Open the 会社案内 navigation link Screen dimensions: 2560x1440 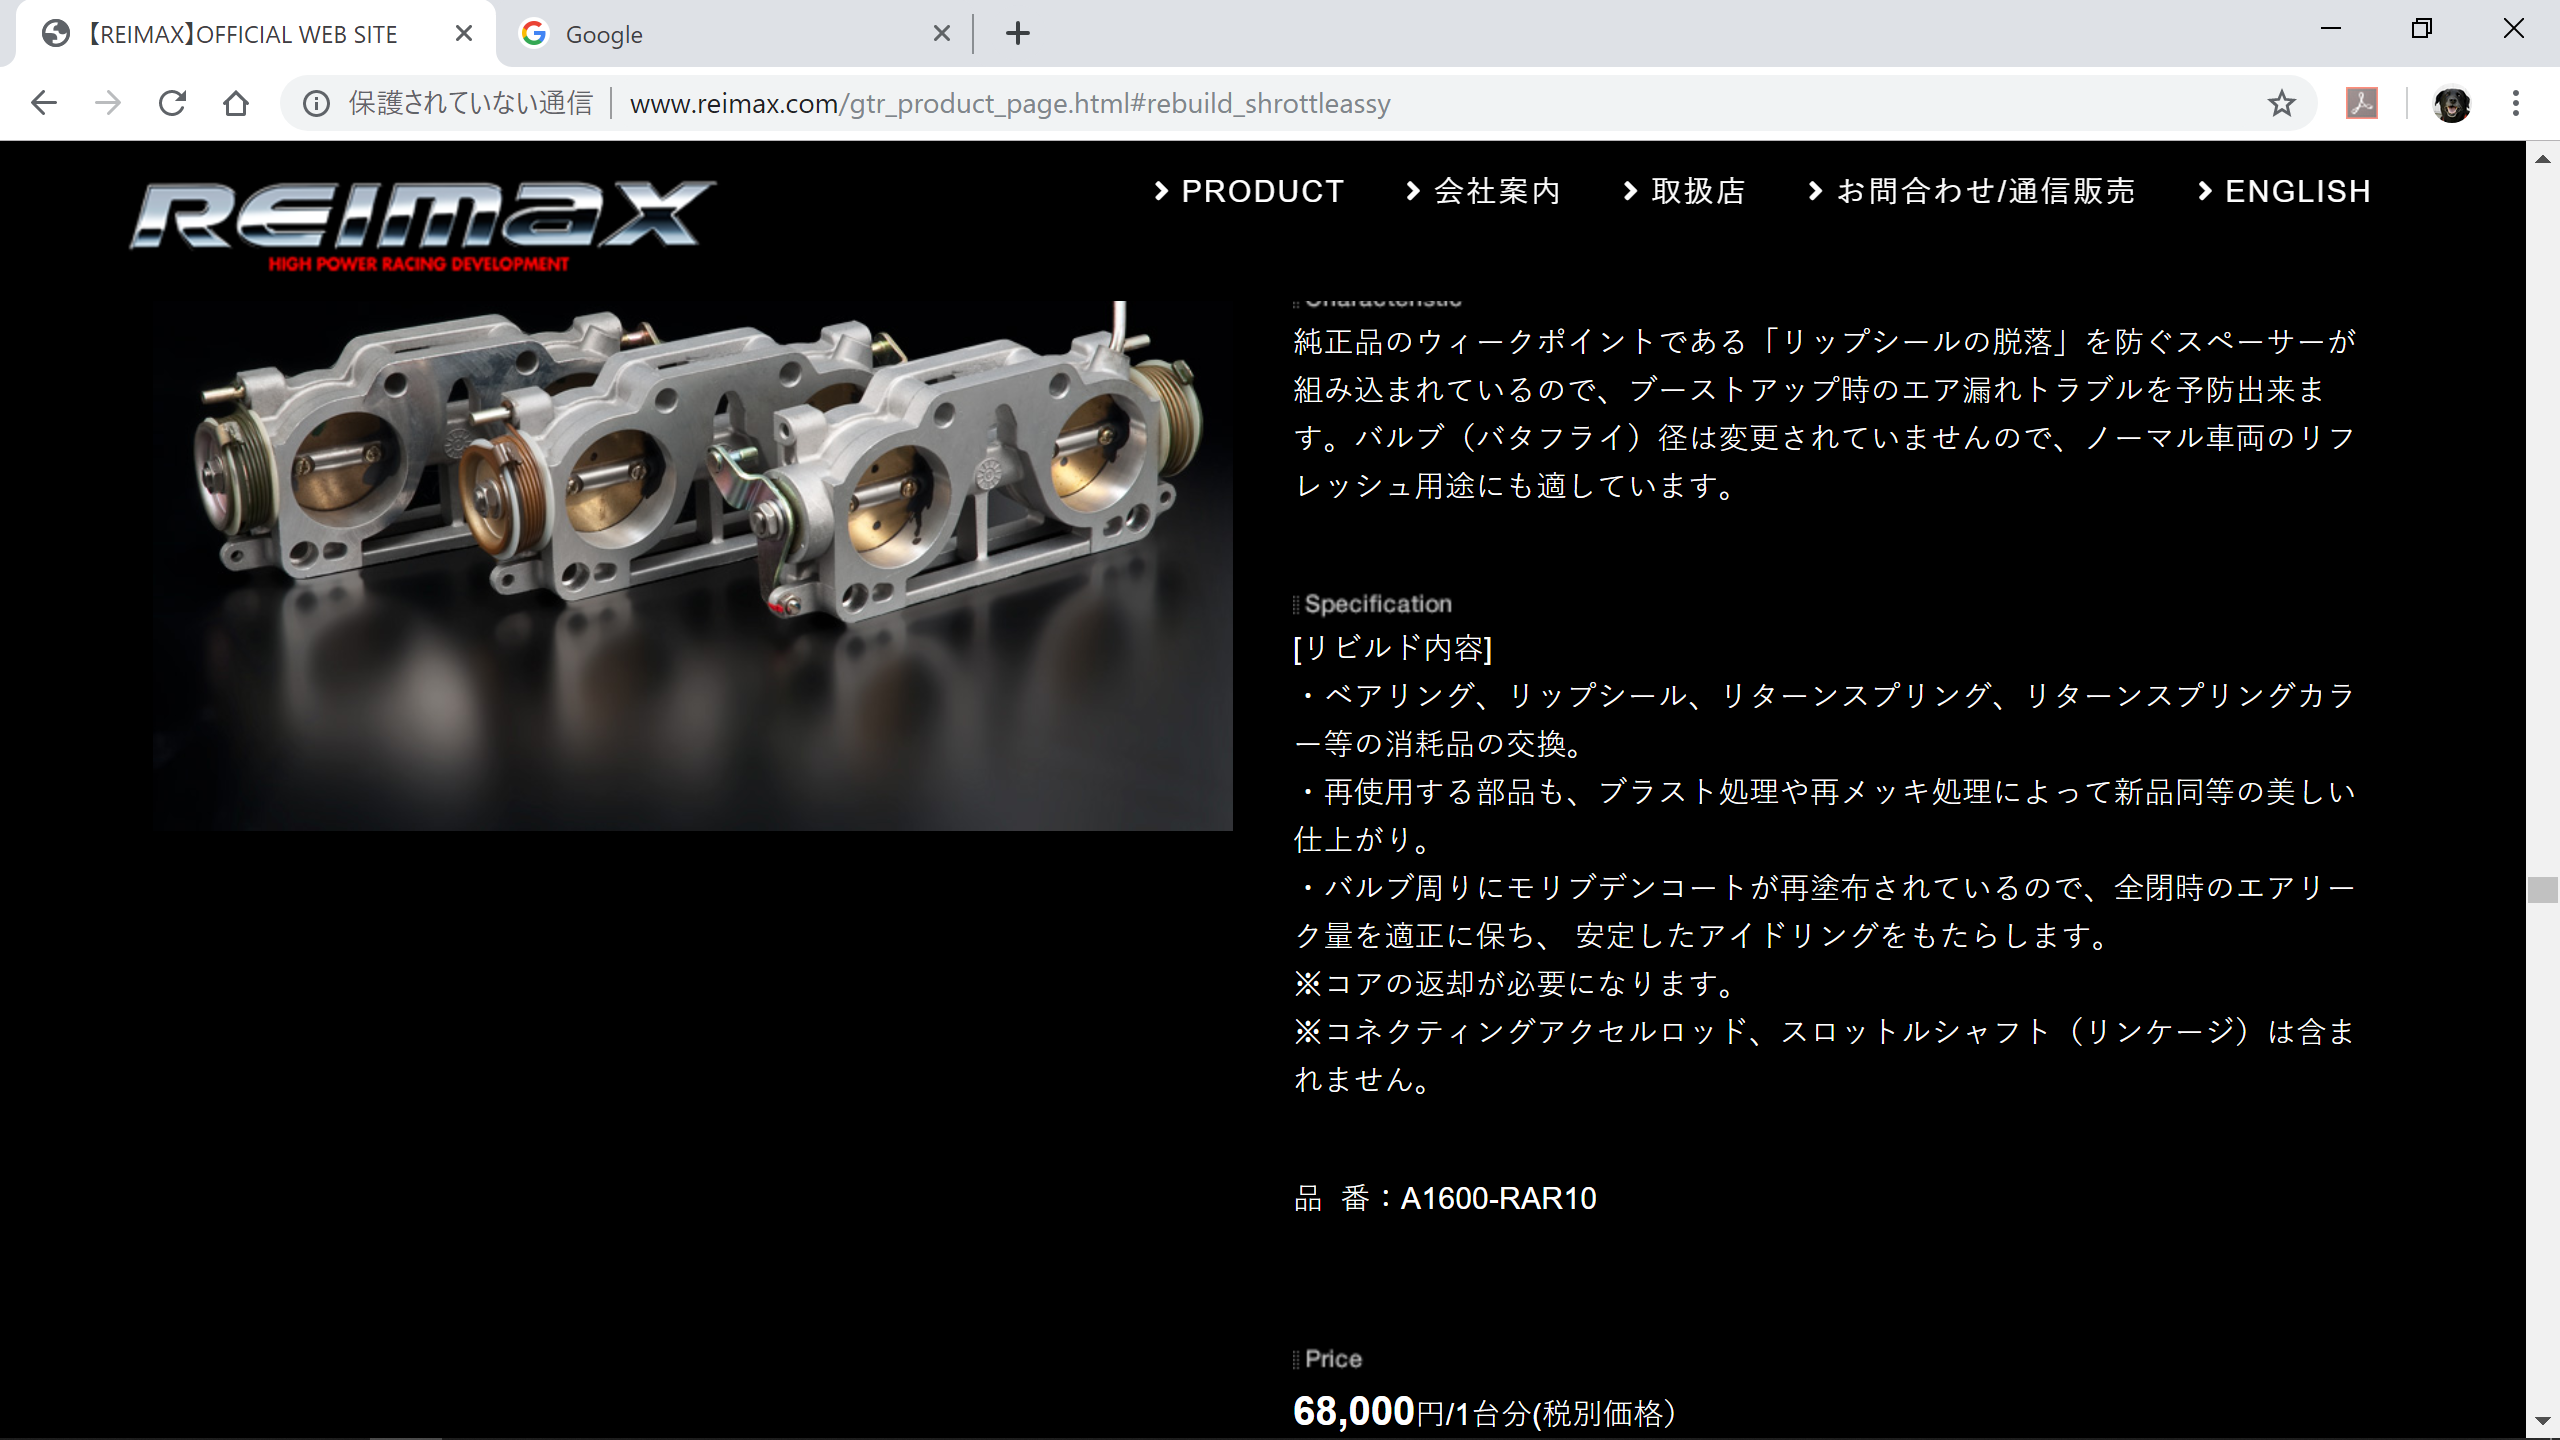point(1484,191)
